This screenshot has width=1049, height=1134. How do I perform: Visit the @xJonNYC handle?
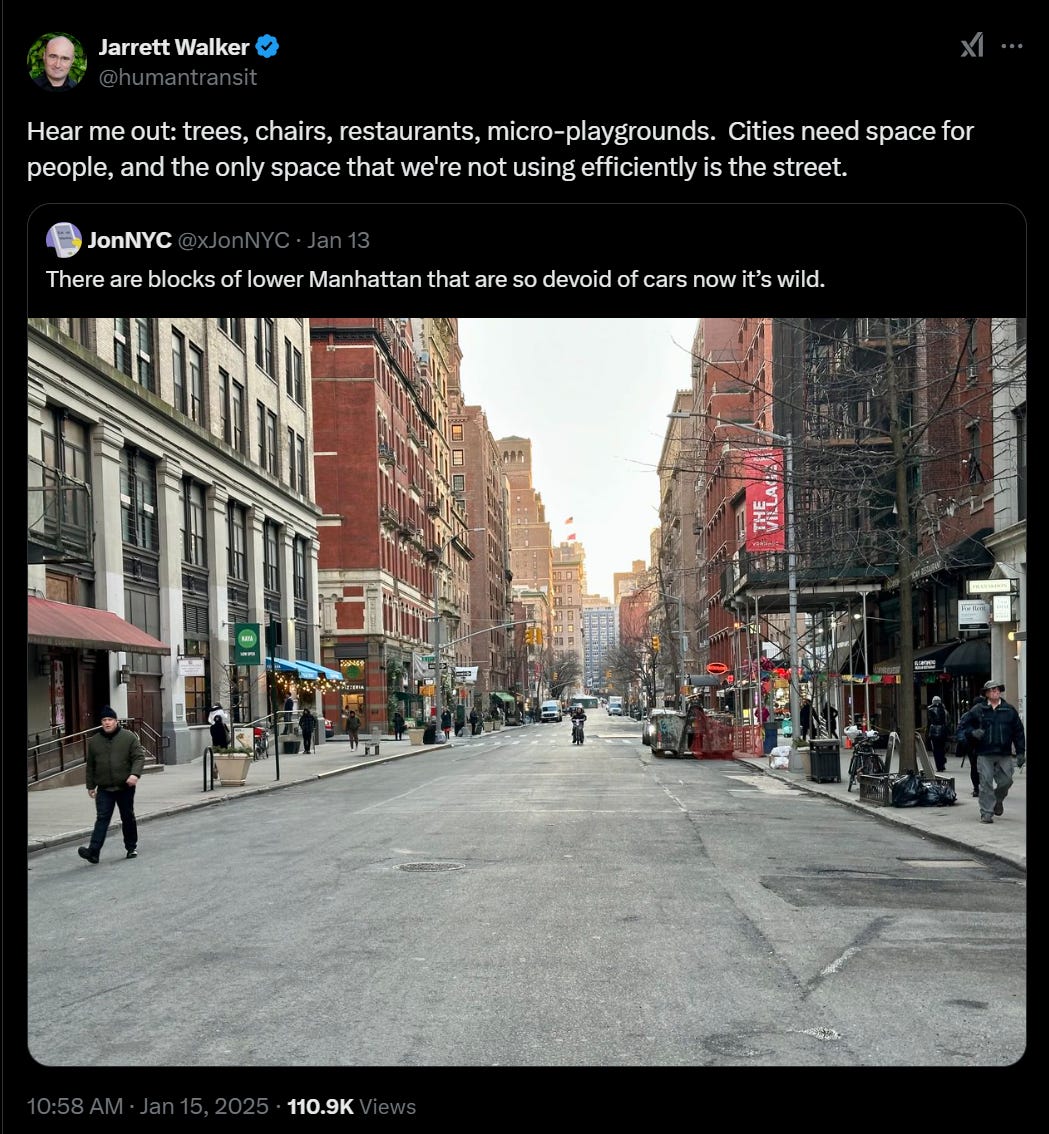coord(233,240)
